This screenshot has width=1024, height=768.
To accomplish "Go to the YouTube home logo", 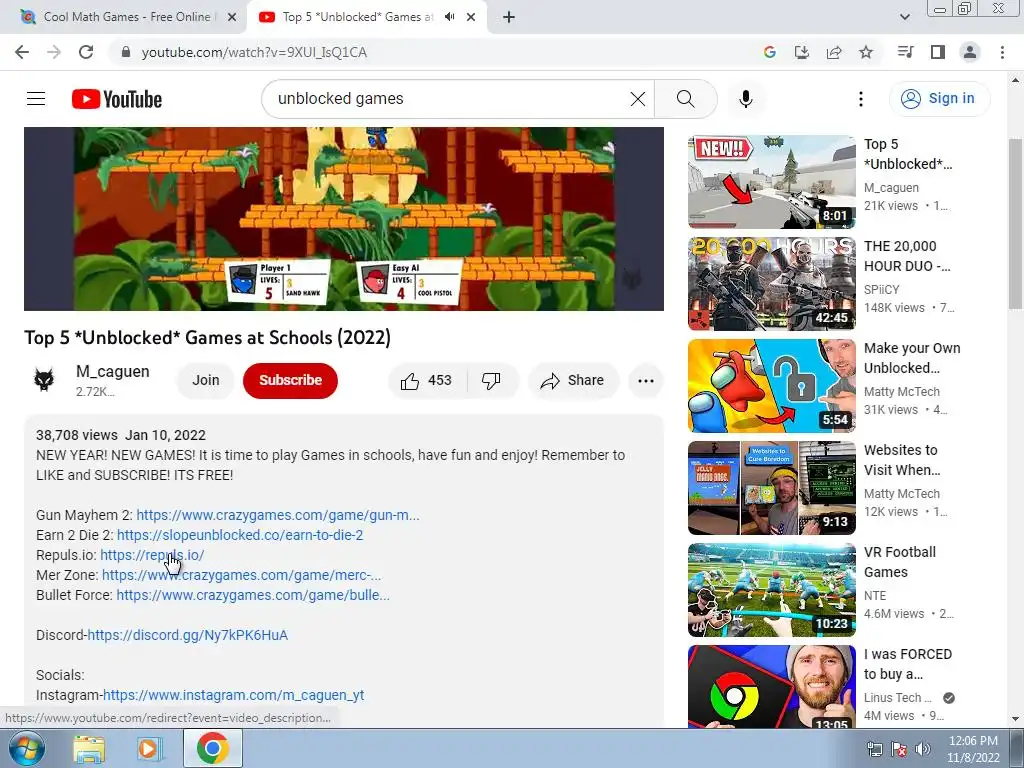I will (x=117, y=99).
